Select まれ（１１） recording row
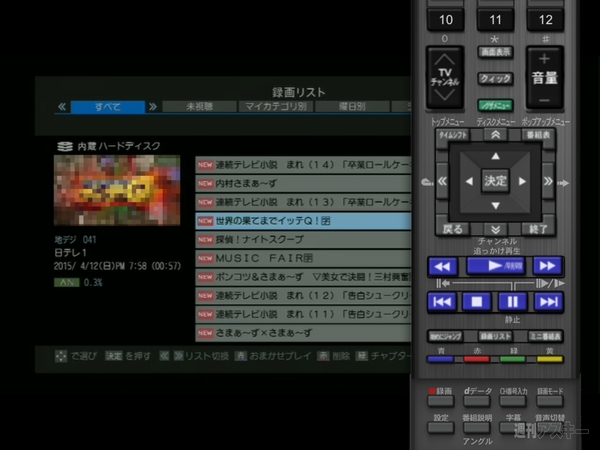 pos(303,315)
